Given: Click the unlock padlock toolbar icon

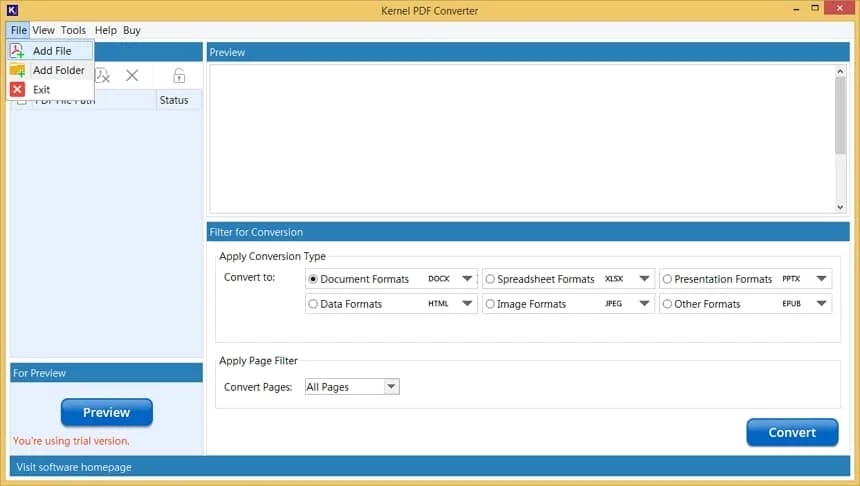Looking at the screenshot, I should tap(179, 76).
